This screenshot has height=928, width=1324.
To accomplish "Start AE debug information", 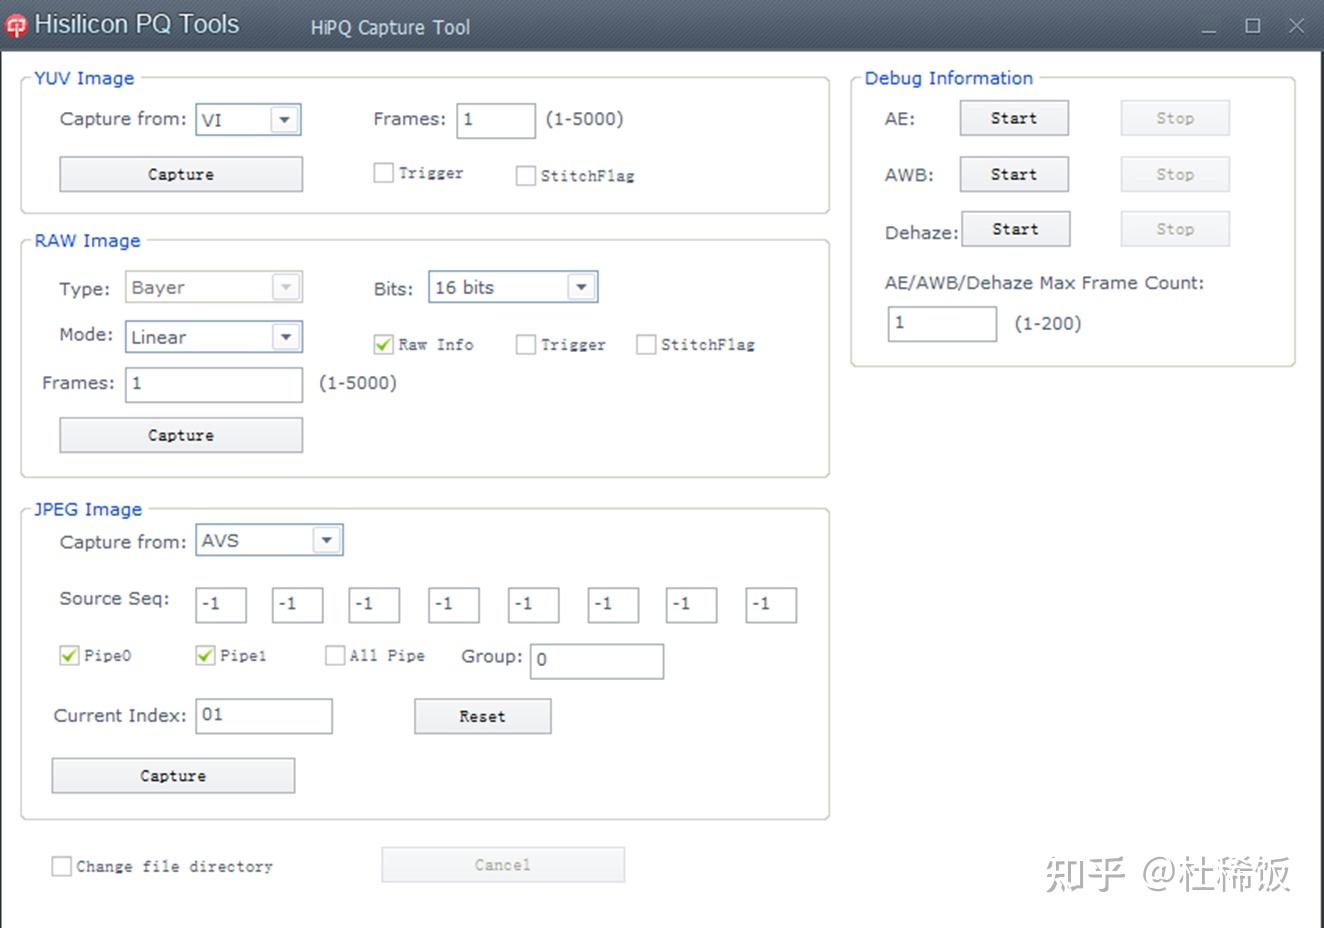I will [1014, 118].
